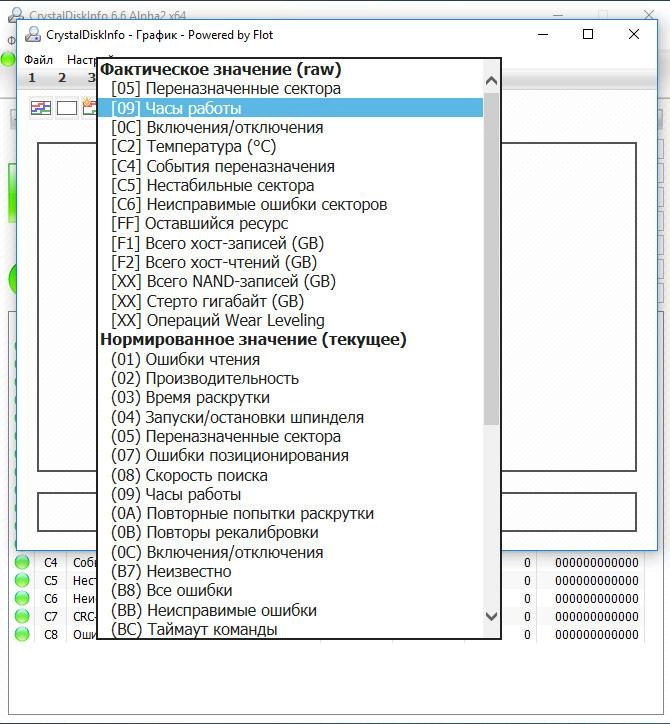
Task: Click C5 attribute ID in main window
Action: click(51, 580)
